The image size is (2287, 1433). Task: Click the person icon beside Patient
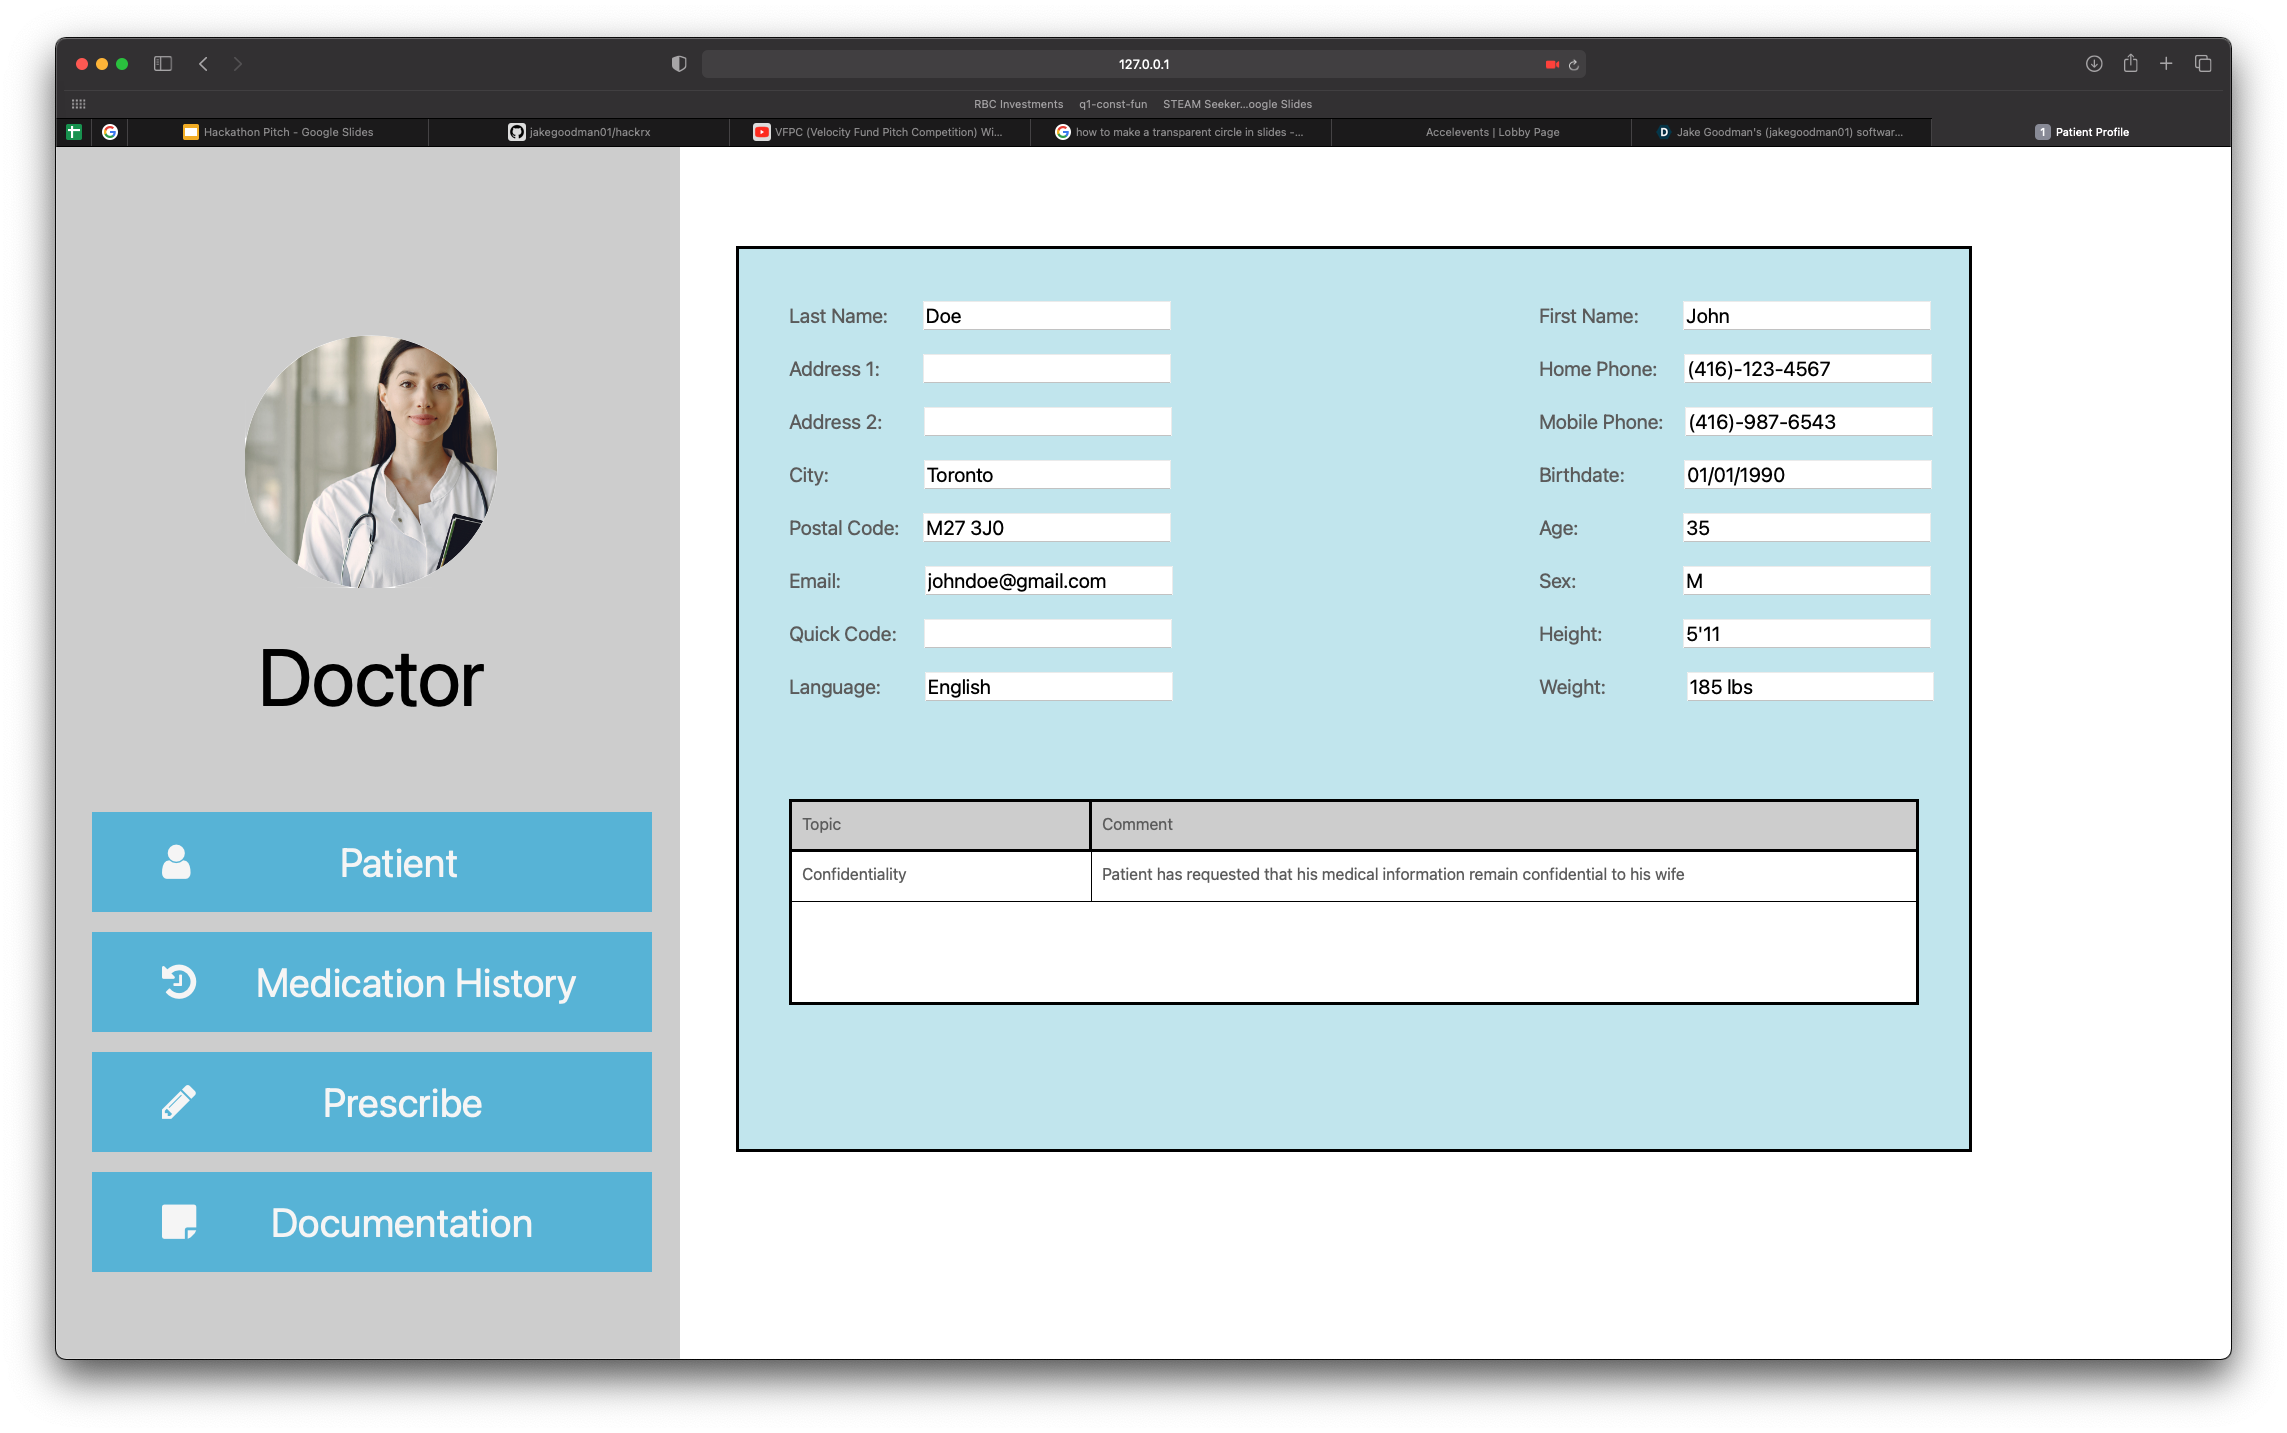pyautogui.click(x=176, y=862)
